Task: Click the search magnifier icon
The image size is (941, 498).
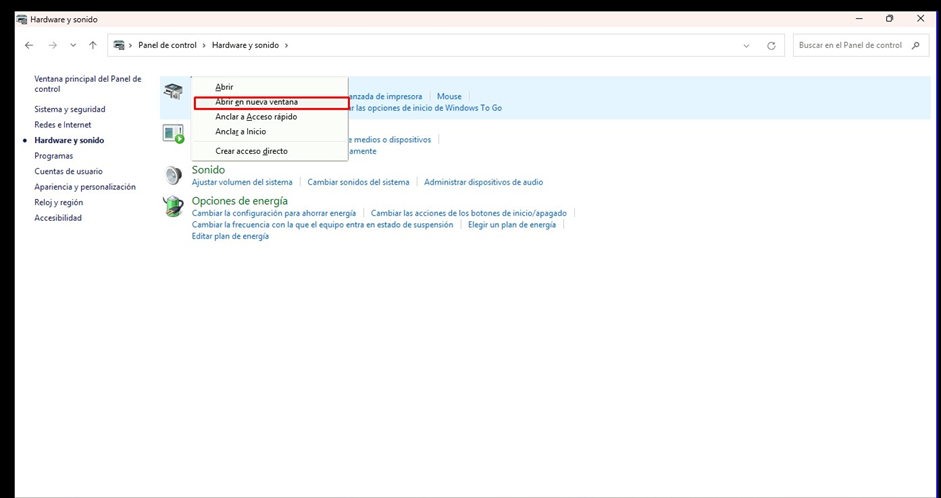Action: click(916, 45)
